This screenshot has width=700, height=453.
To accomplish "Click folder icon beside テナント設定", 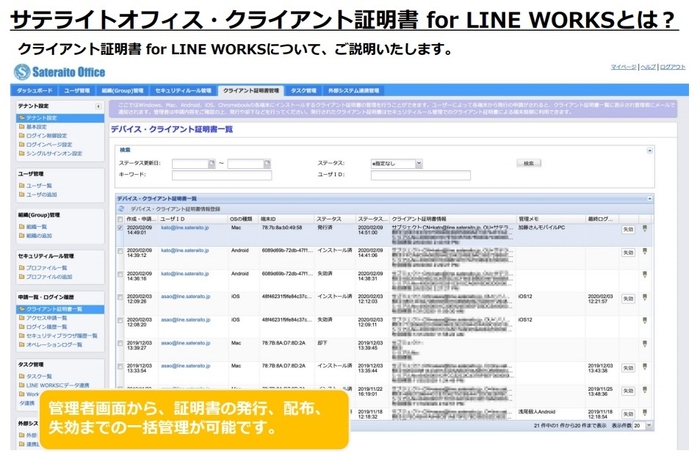I will click(21, 118).
